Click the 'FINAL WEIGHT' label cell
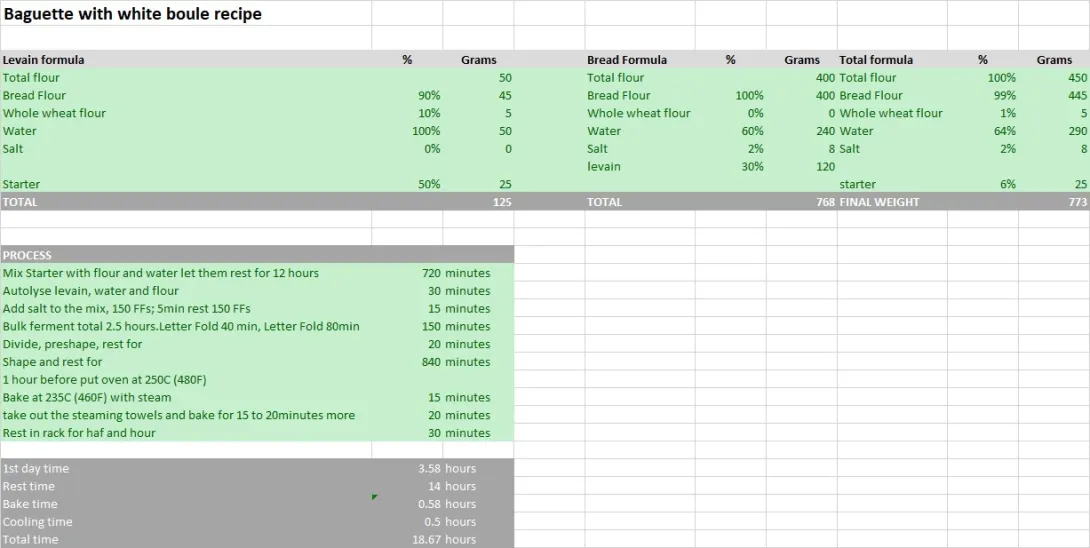The width and height of the screenshot is (1090, 548). [x=879, y=202]
